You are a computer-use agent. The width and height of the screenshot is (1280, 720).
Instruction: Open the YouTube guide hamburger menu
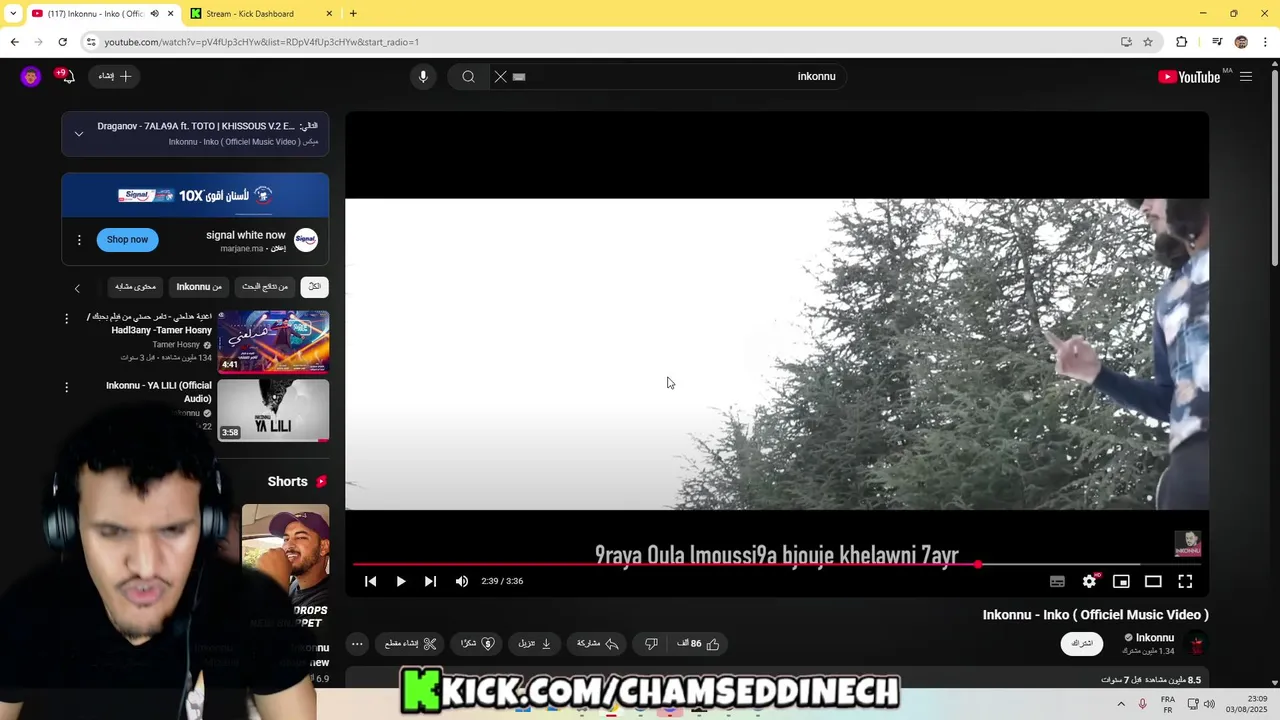click(1246, 77)
